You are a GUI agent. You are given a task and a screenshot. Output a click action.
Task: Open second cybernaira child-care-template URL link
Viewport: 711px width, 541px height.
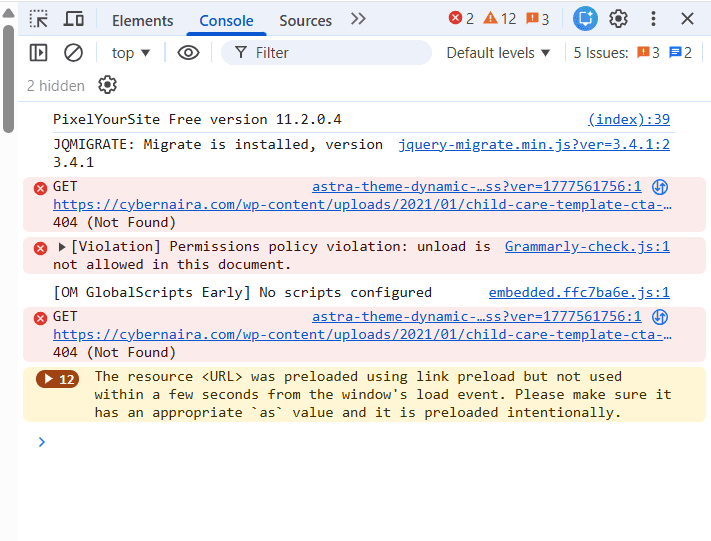[362, 335]
